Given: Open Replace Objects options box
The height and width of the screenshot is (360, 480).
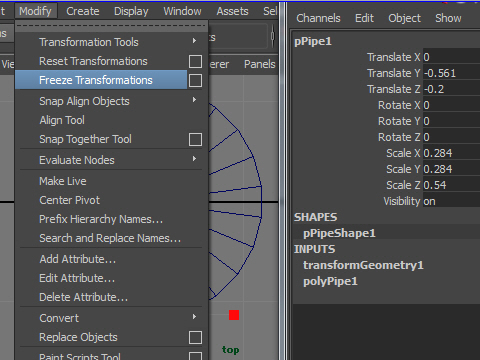Looking at the screenshot, I should (195, 337).
